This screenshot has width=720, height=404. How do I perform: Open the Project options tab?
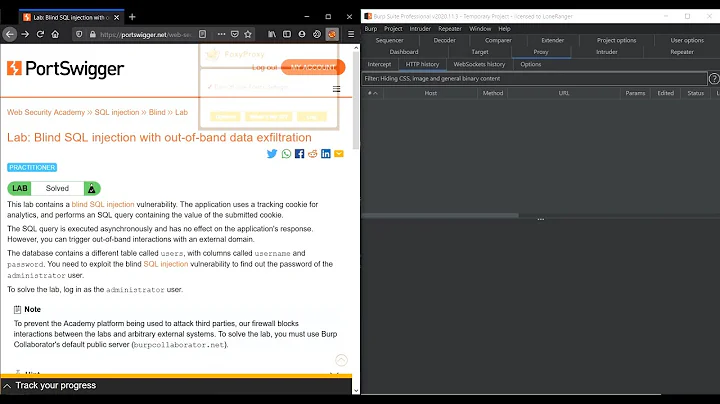tap(616, 40)
